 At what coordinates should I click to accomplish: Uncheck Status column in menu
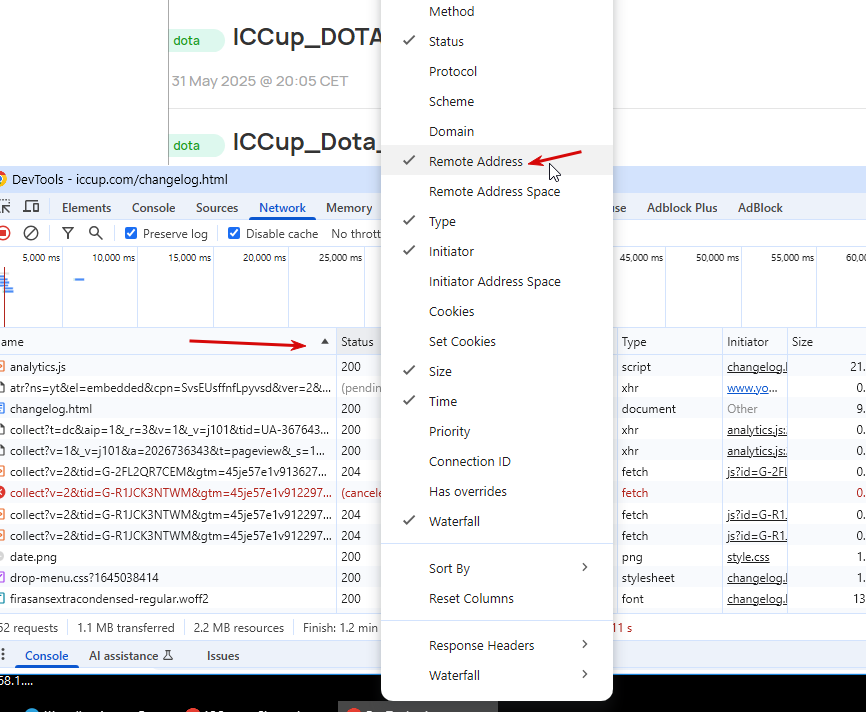pyautogui.click(x=497, y=41)
